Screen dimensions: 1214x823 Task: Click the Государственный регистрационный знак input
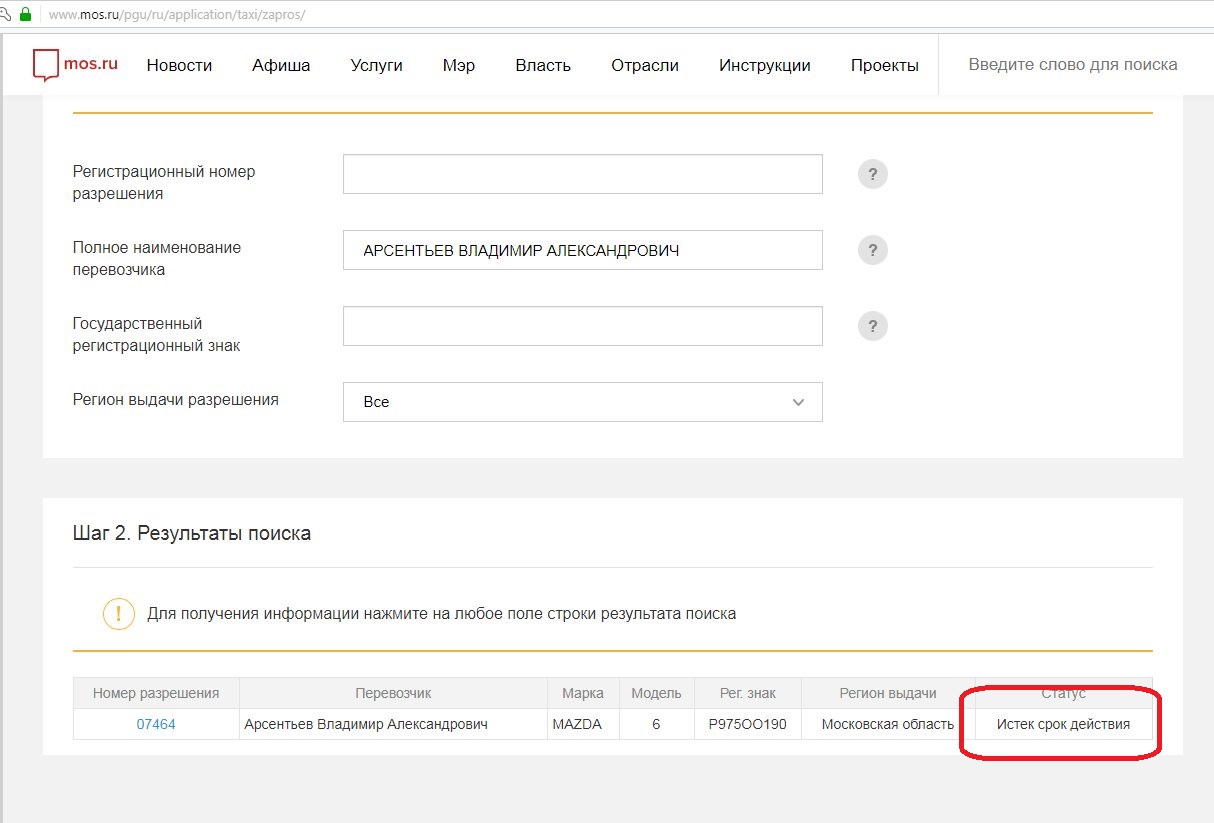pos(583,326)
